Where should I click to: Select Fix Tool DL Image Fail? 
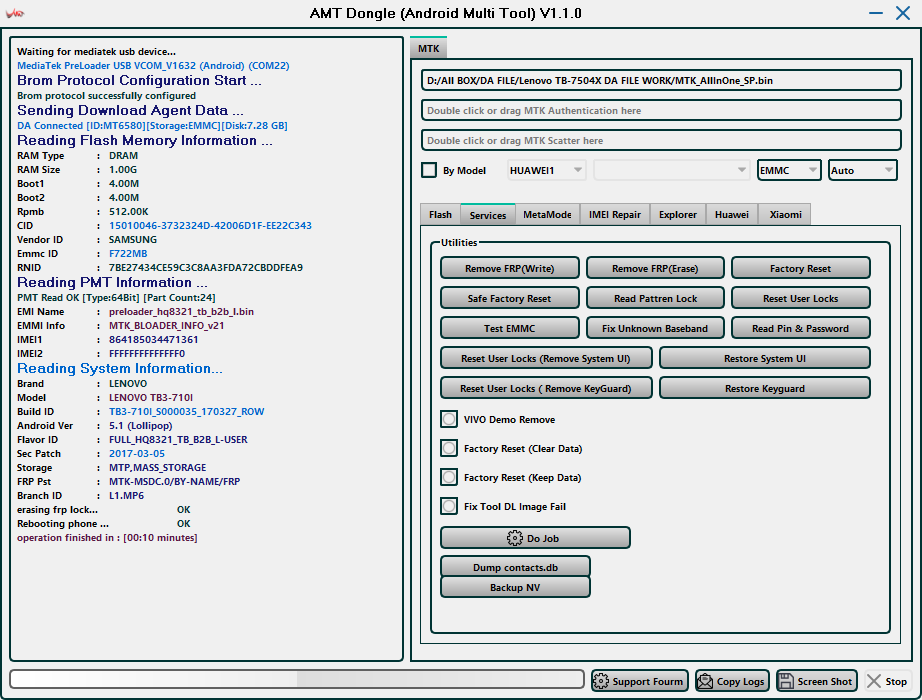[x=450, y=507]
